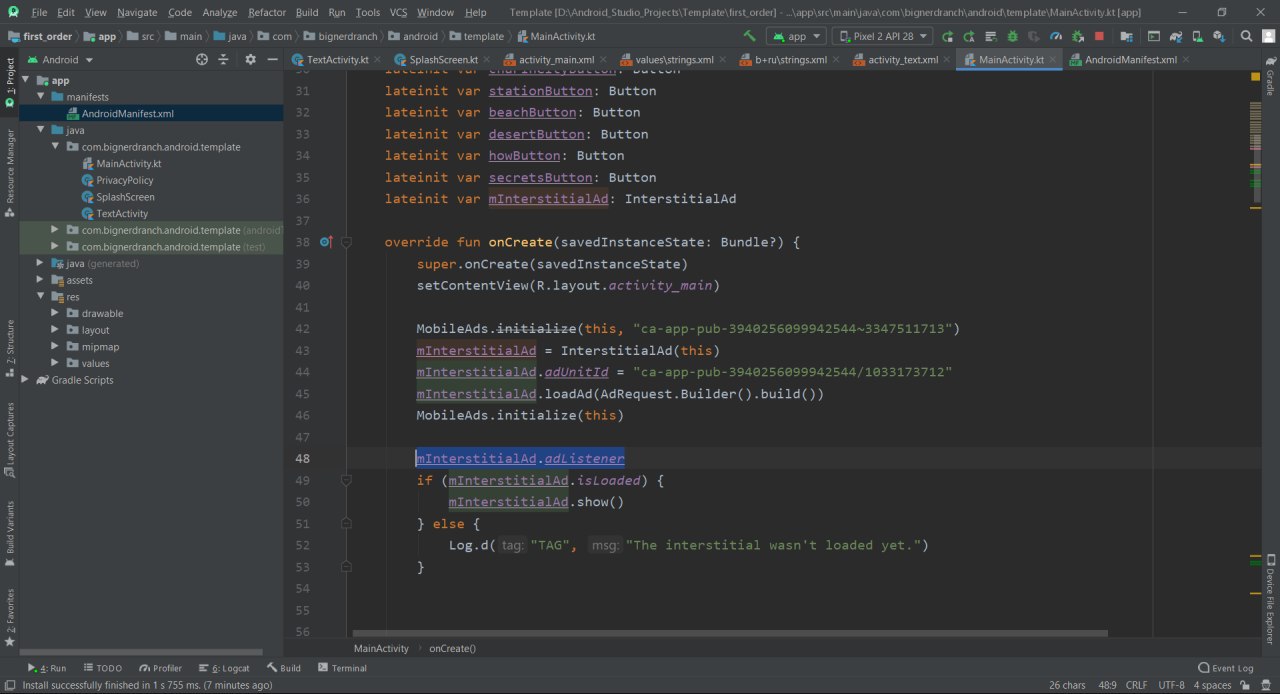
Task: Open Project panel settings gear
Action: click(250, 60)
